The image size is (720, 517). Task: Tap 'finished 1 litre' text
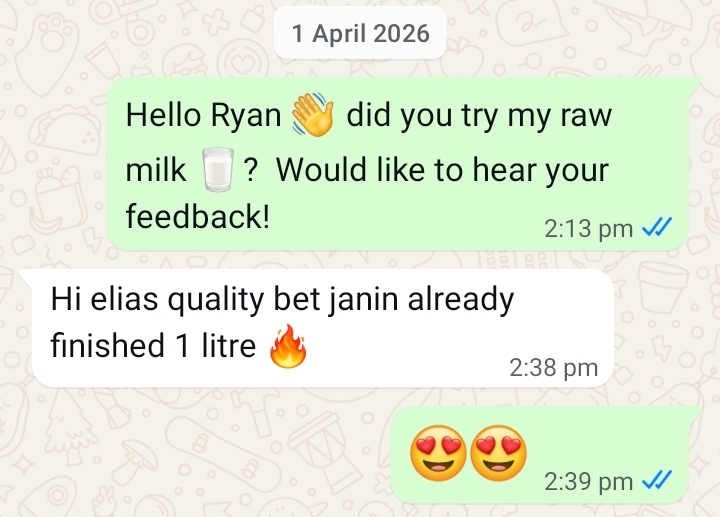tap(153, 345)
